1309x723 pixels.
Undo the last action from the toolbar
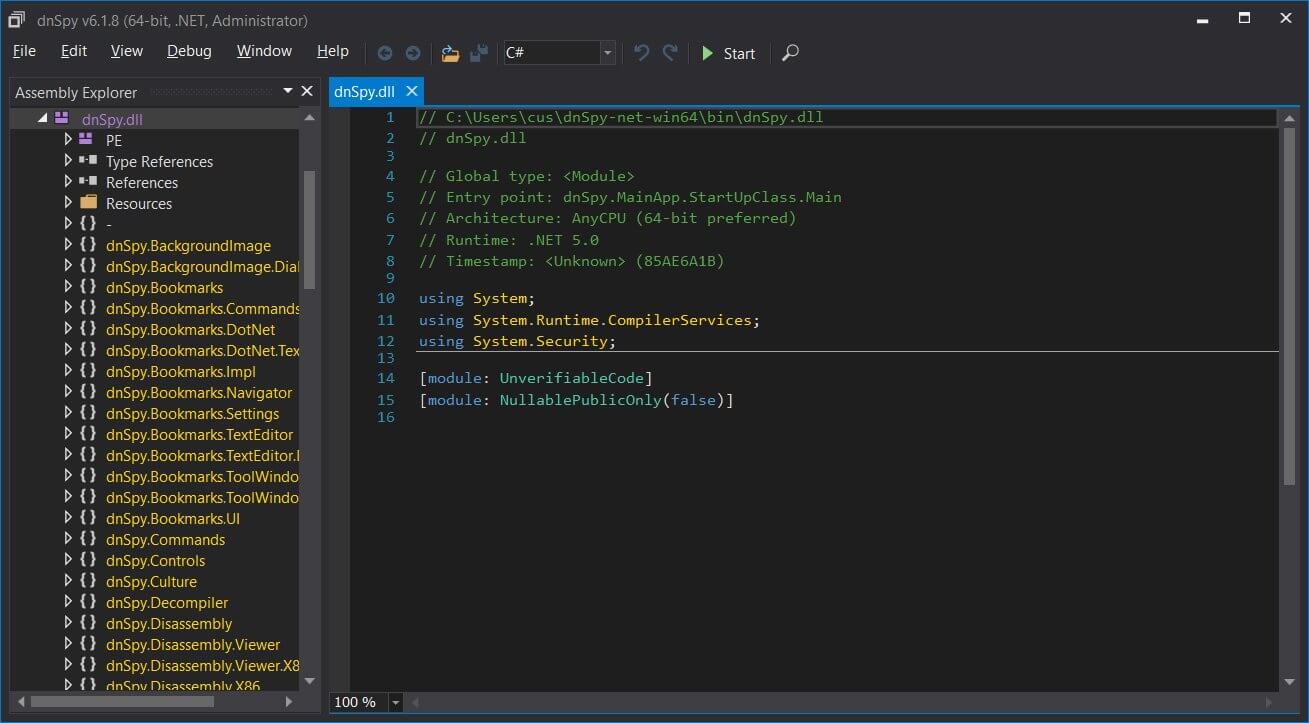(641, 52)
